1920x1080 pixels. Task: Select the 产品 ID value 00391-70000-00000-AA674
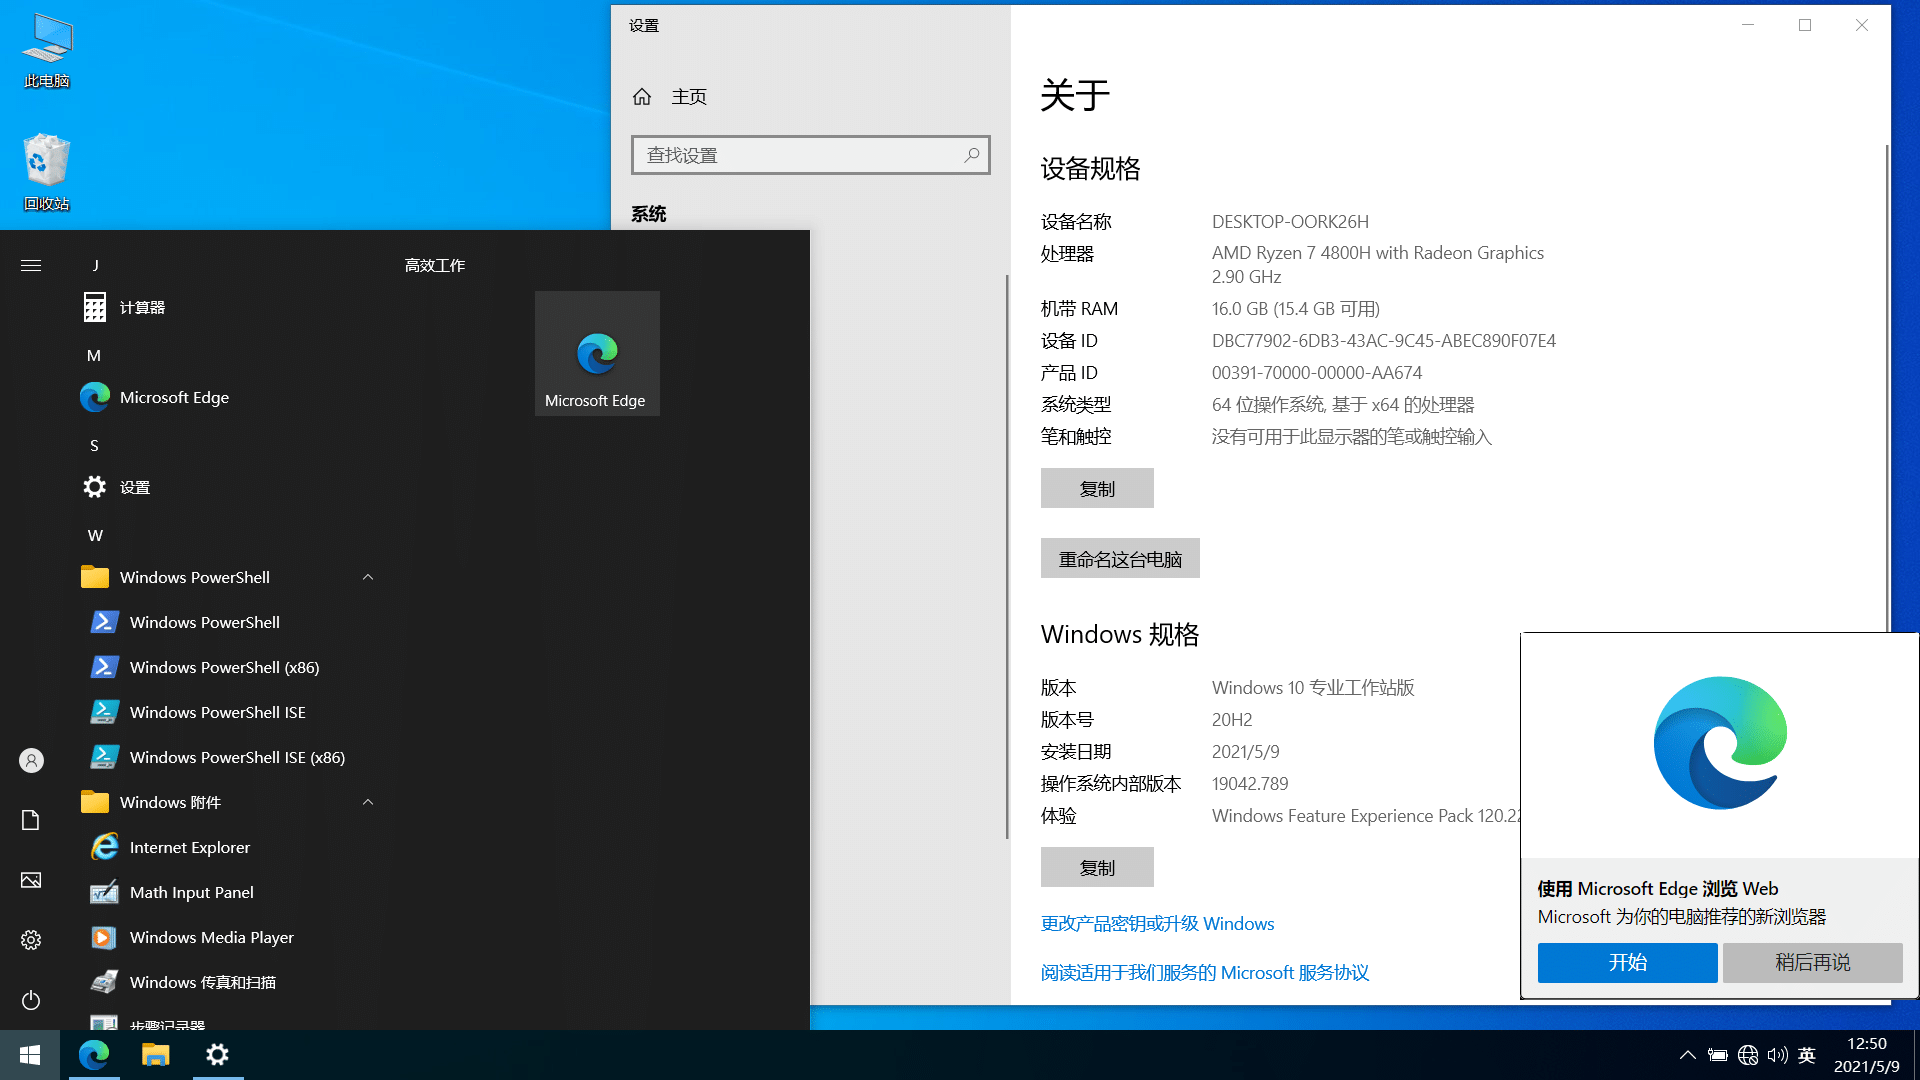(1317, 372)
